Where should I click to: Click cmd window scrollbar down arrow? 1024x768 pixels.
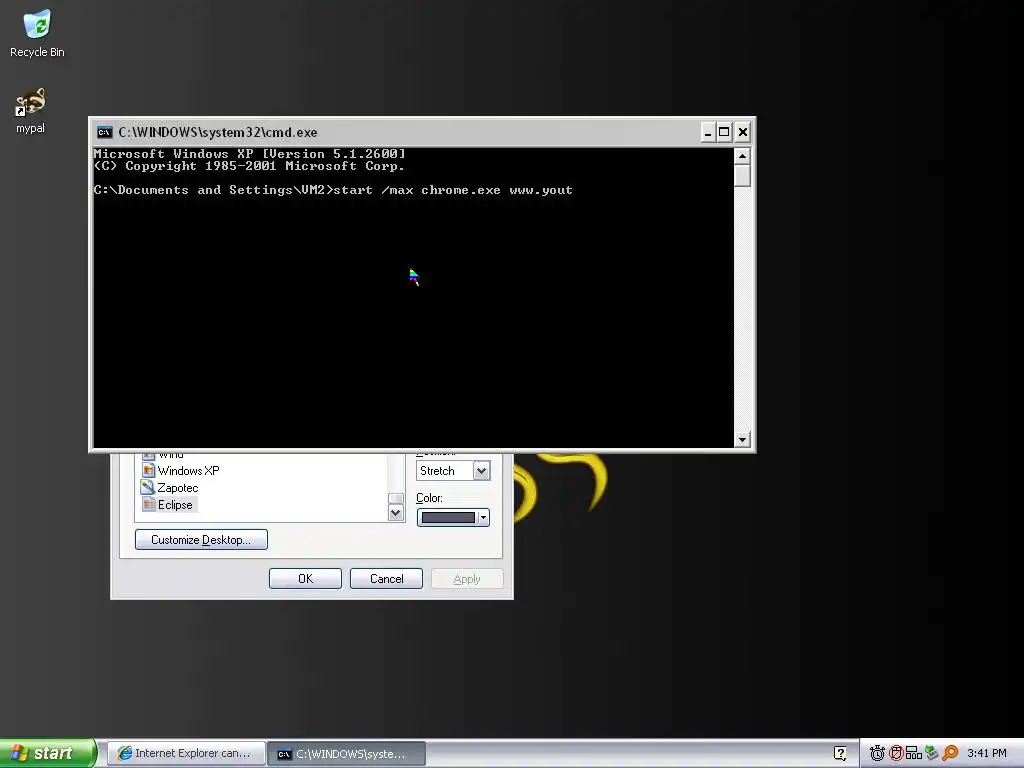click(x=742, y=440)
